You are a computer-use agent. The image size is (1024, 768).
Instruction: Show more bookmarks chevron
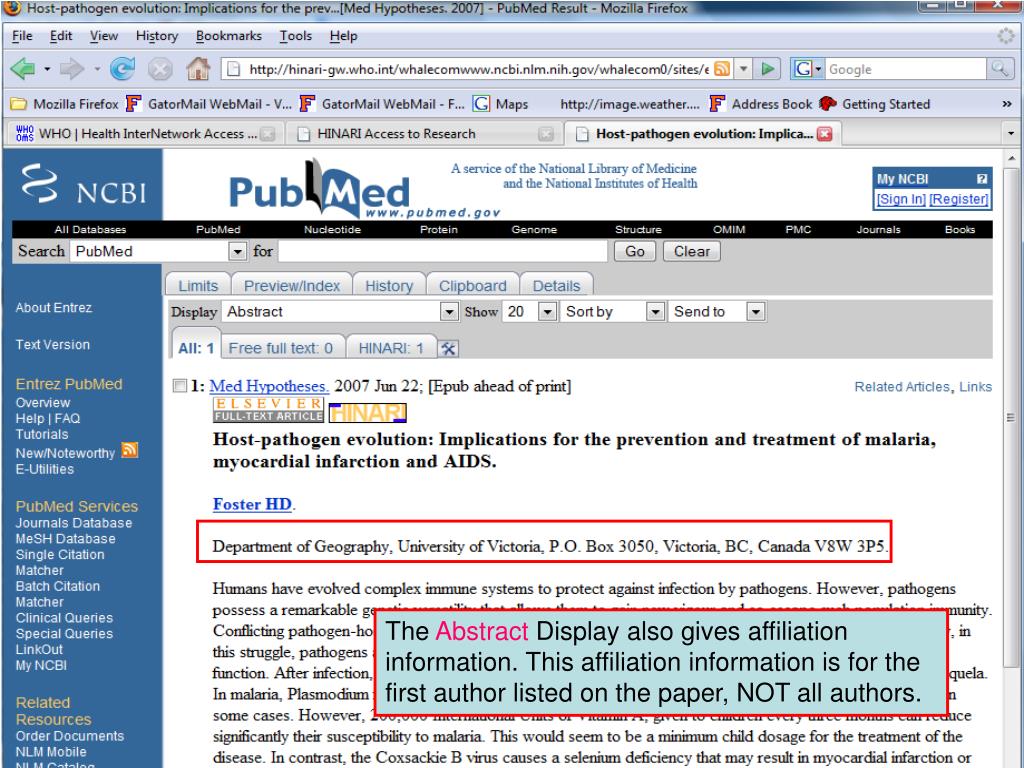pyautogui.click(x=1006, y=104)
